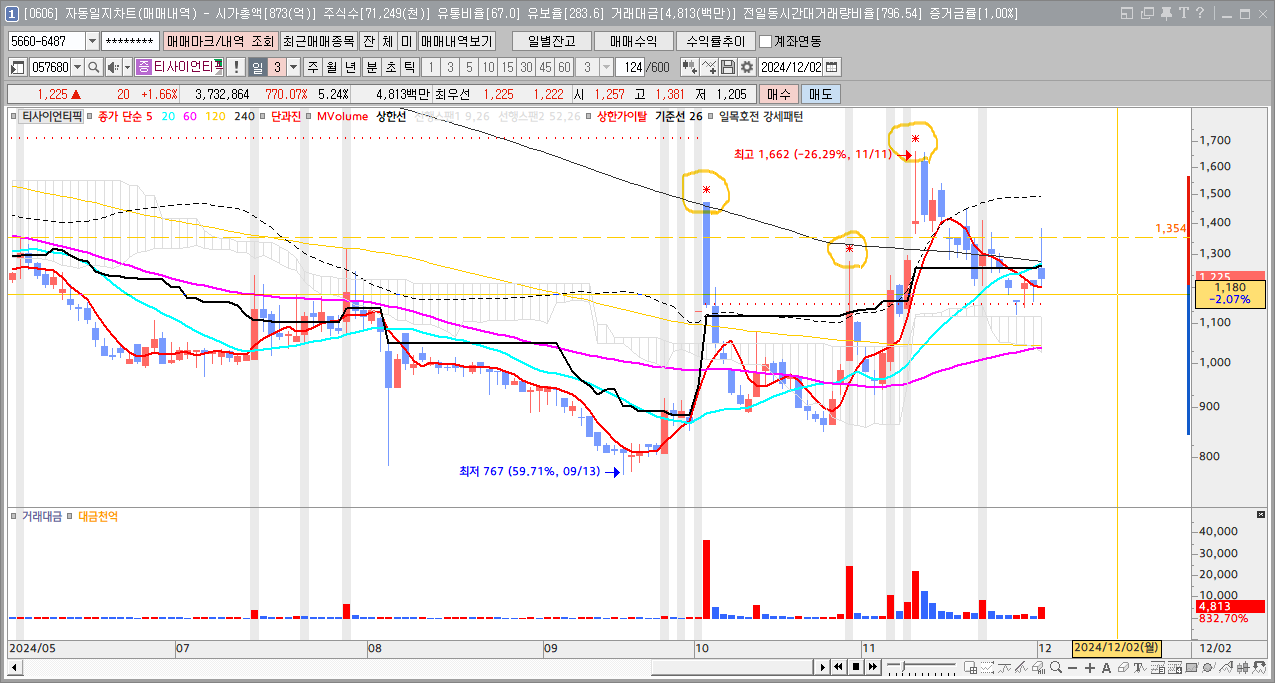Click the text annotation A icon
The image size is (1275, 683).
1106,668
